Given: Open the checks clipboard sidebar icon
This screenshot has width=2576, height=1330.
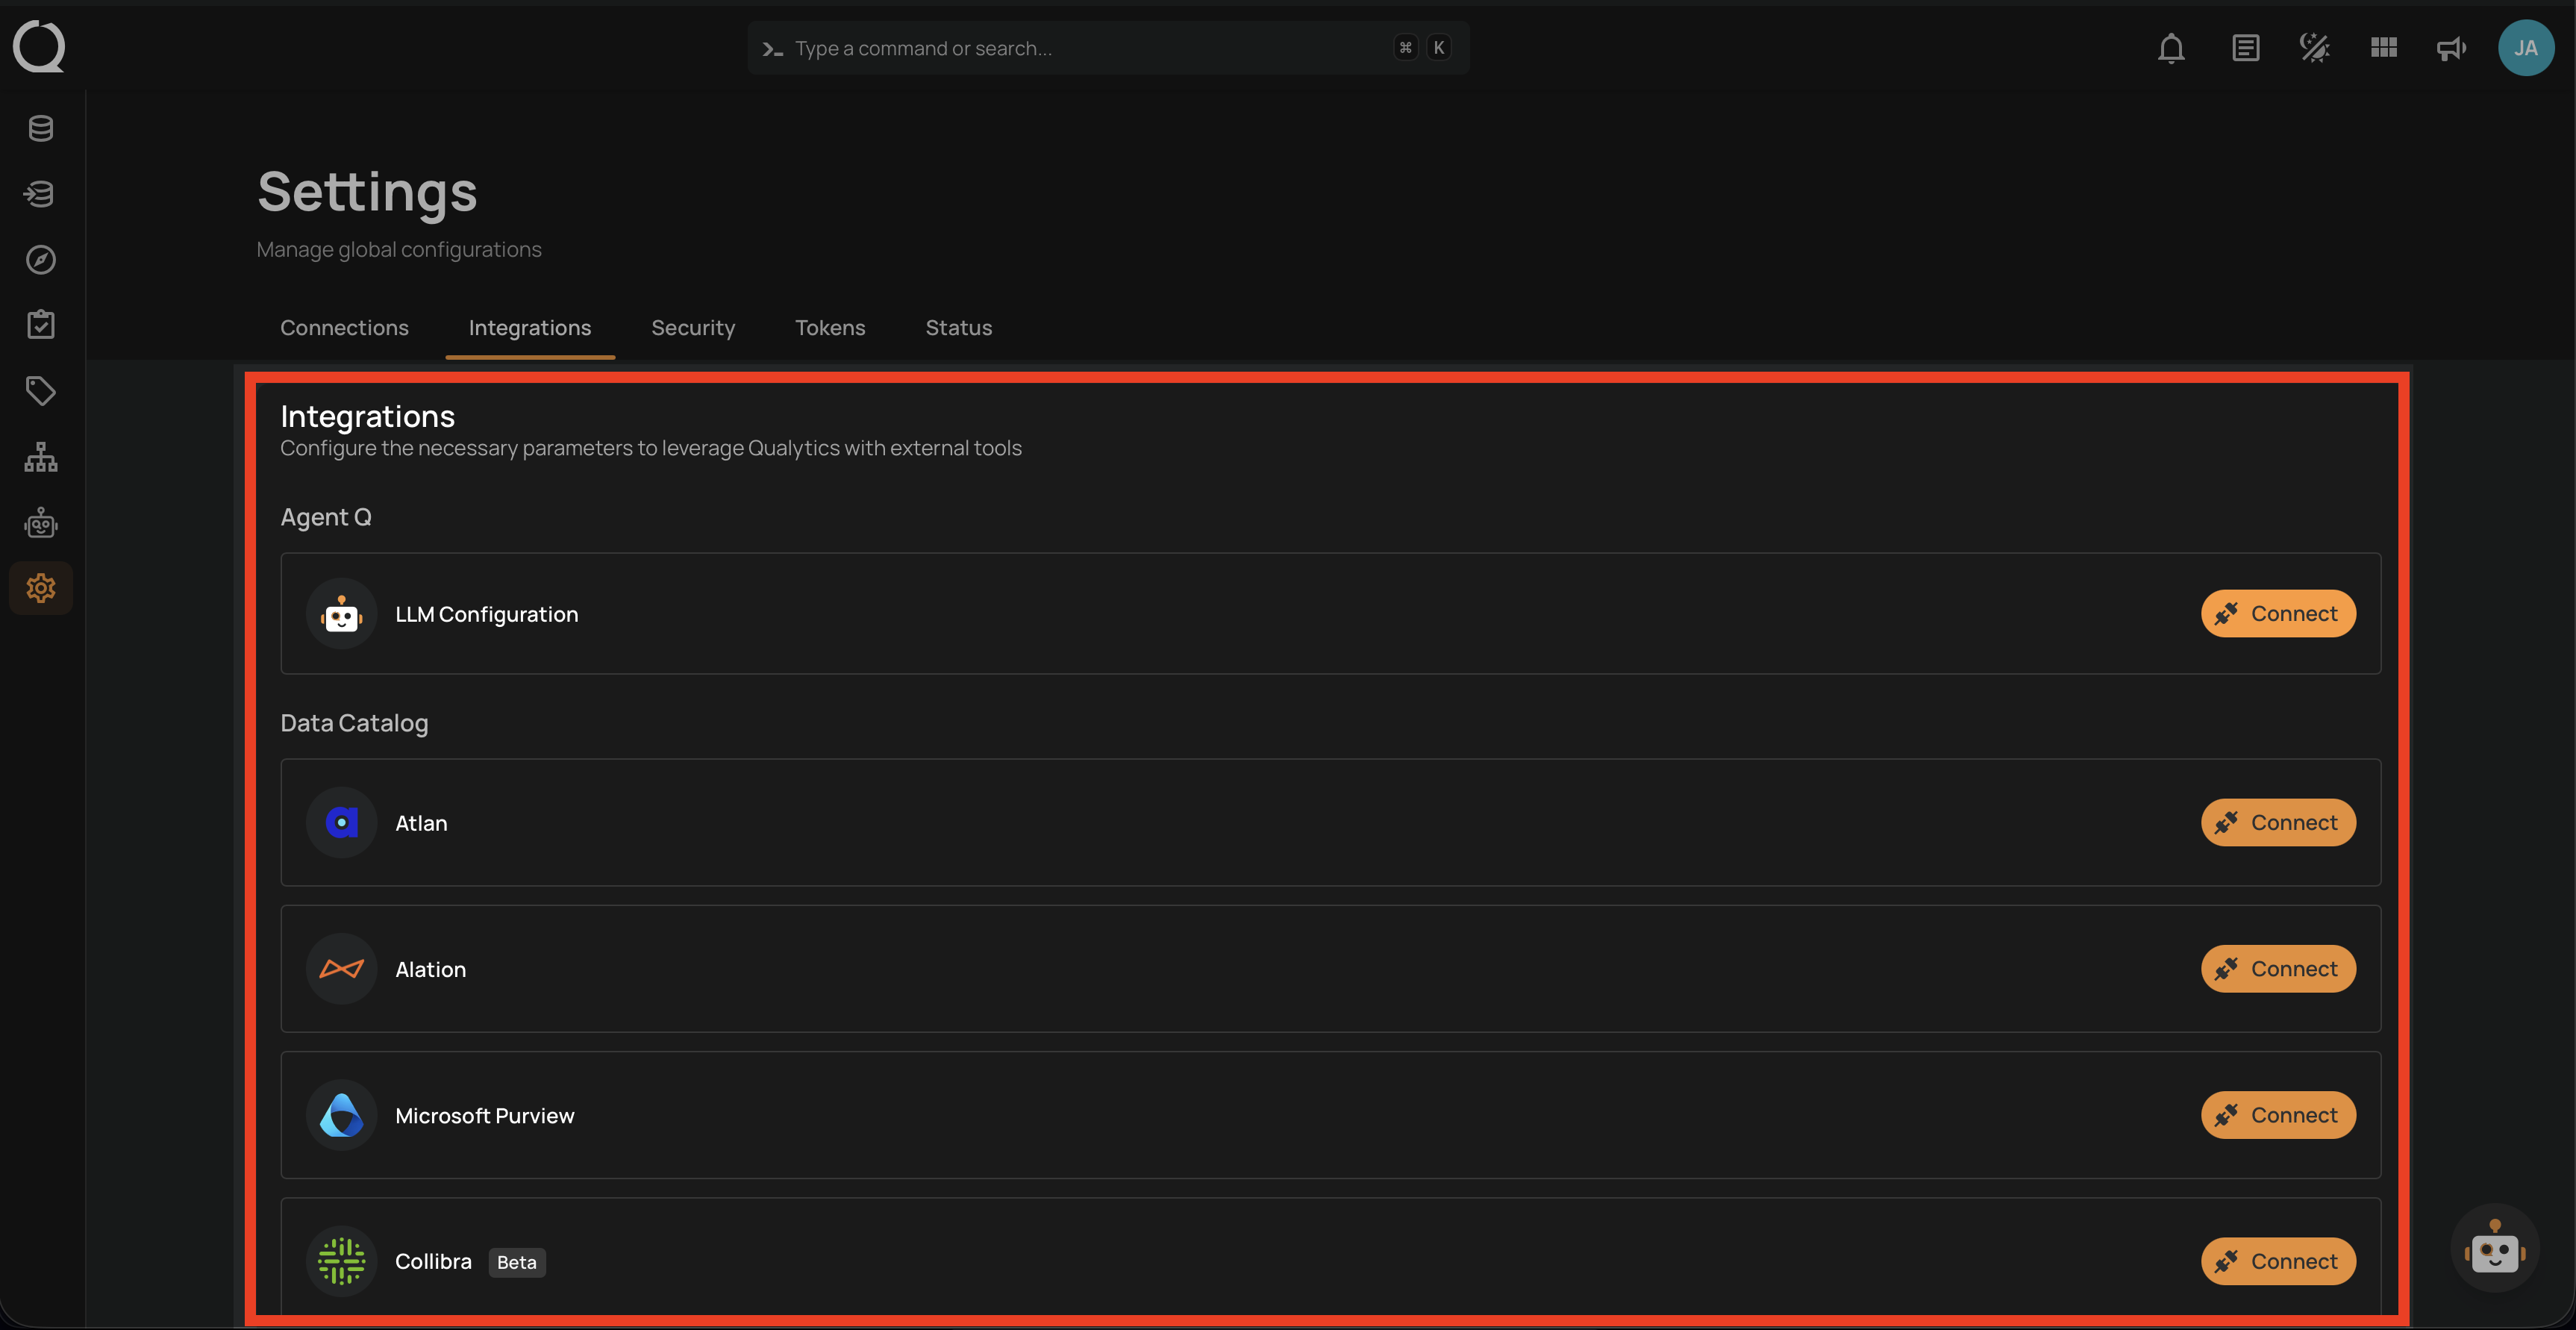Looking at the screenshot, I should click(x=40, y=324).
